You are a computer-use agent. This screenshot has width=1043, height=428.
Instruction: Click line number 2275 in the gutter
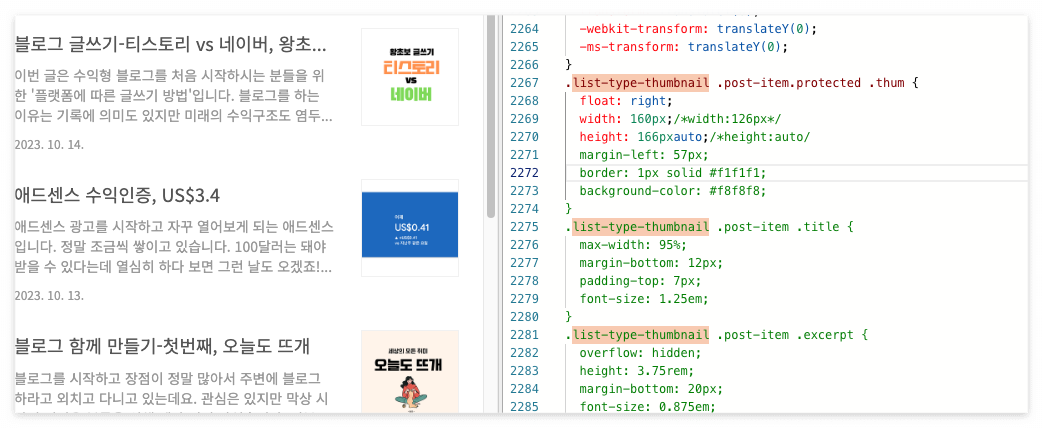point(524,227)
